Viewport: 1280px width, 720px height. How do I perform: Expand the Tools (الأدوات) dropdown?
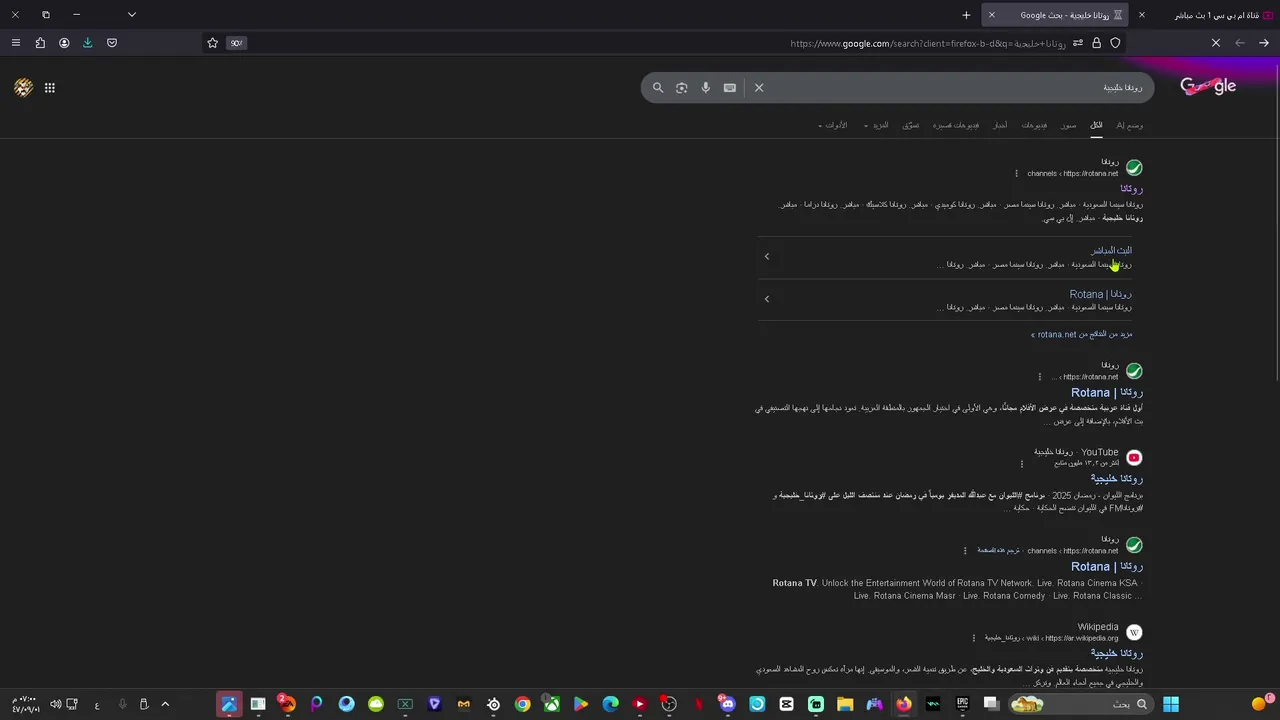[833, 125]
